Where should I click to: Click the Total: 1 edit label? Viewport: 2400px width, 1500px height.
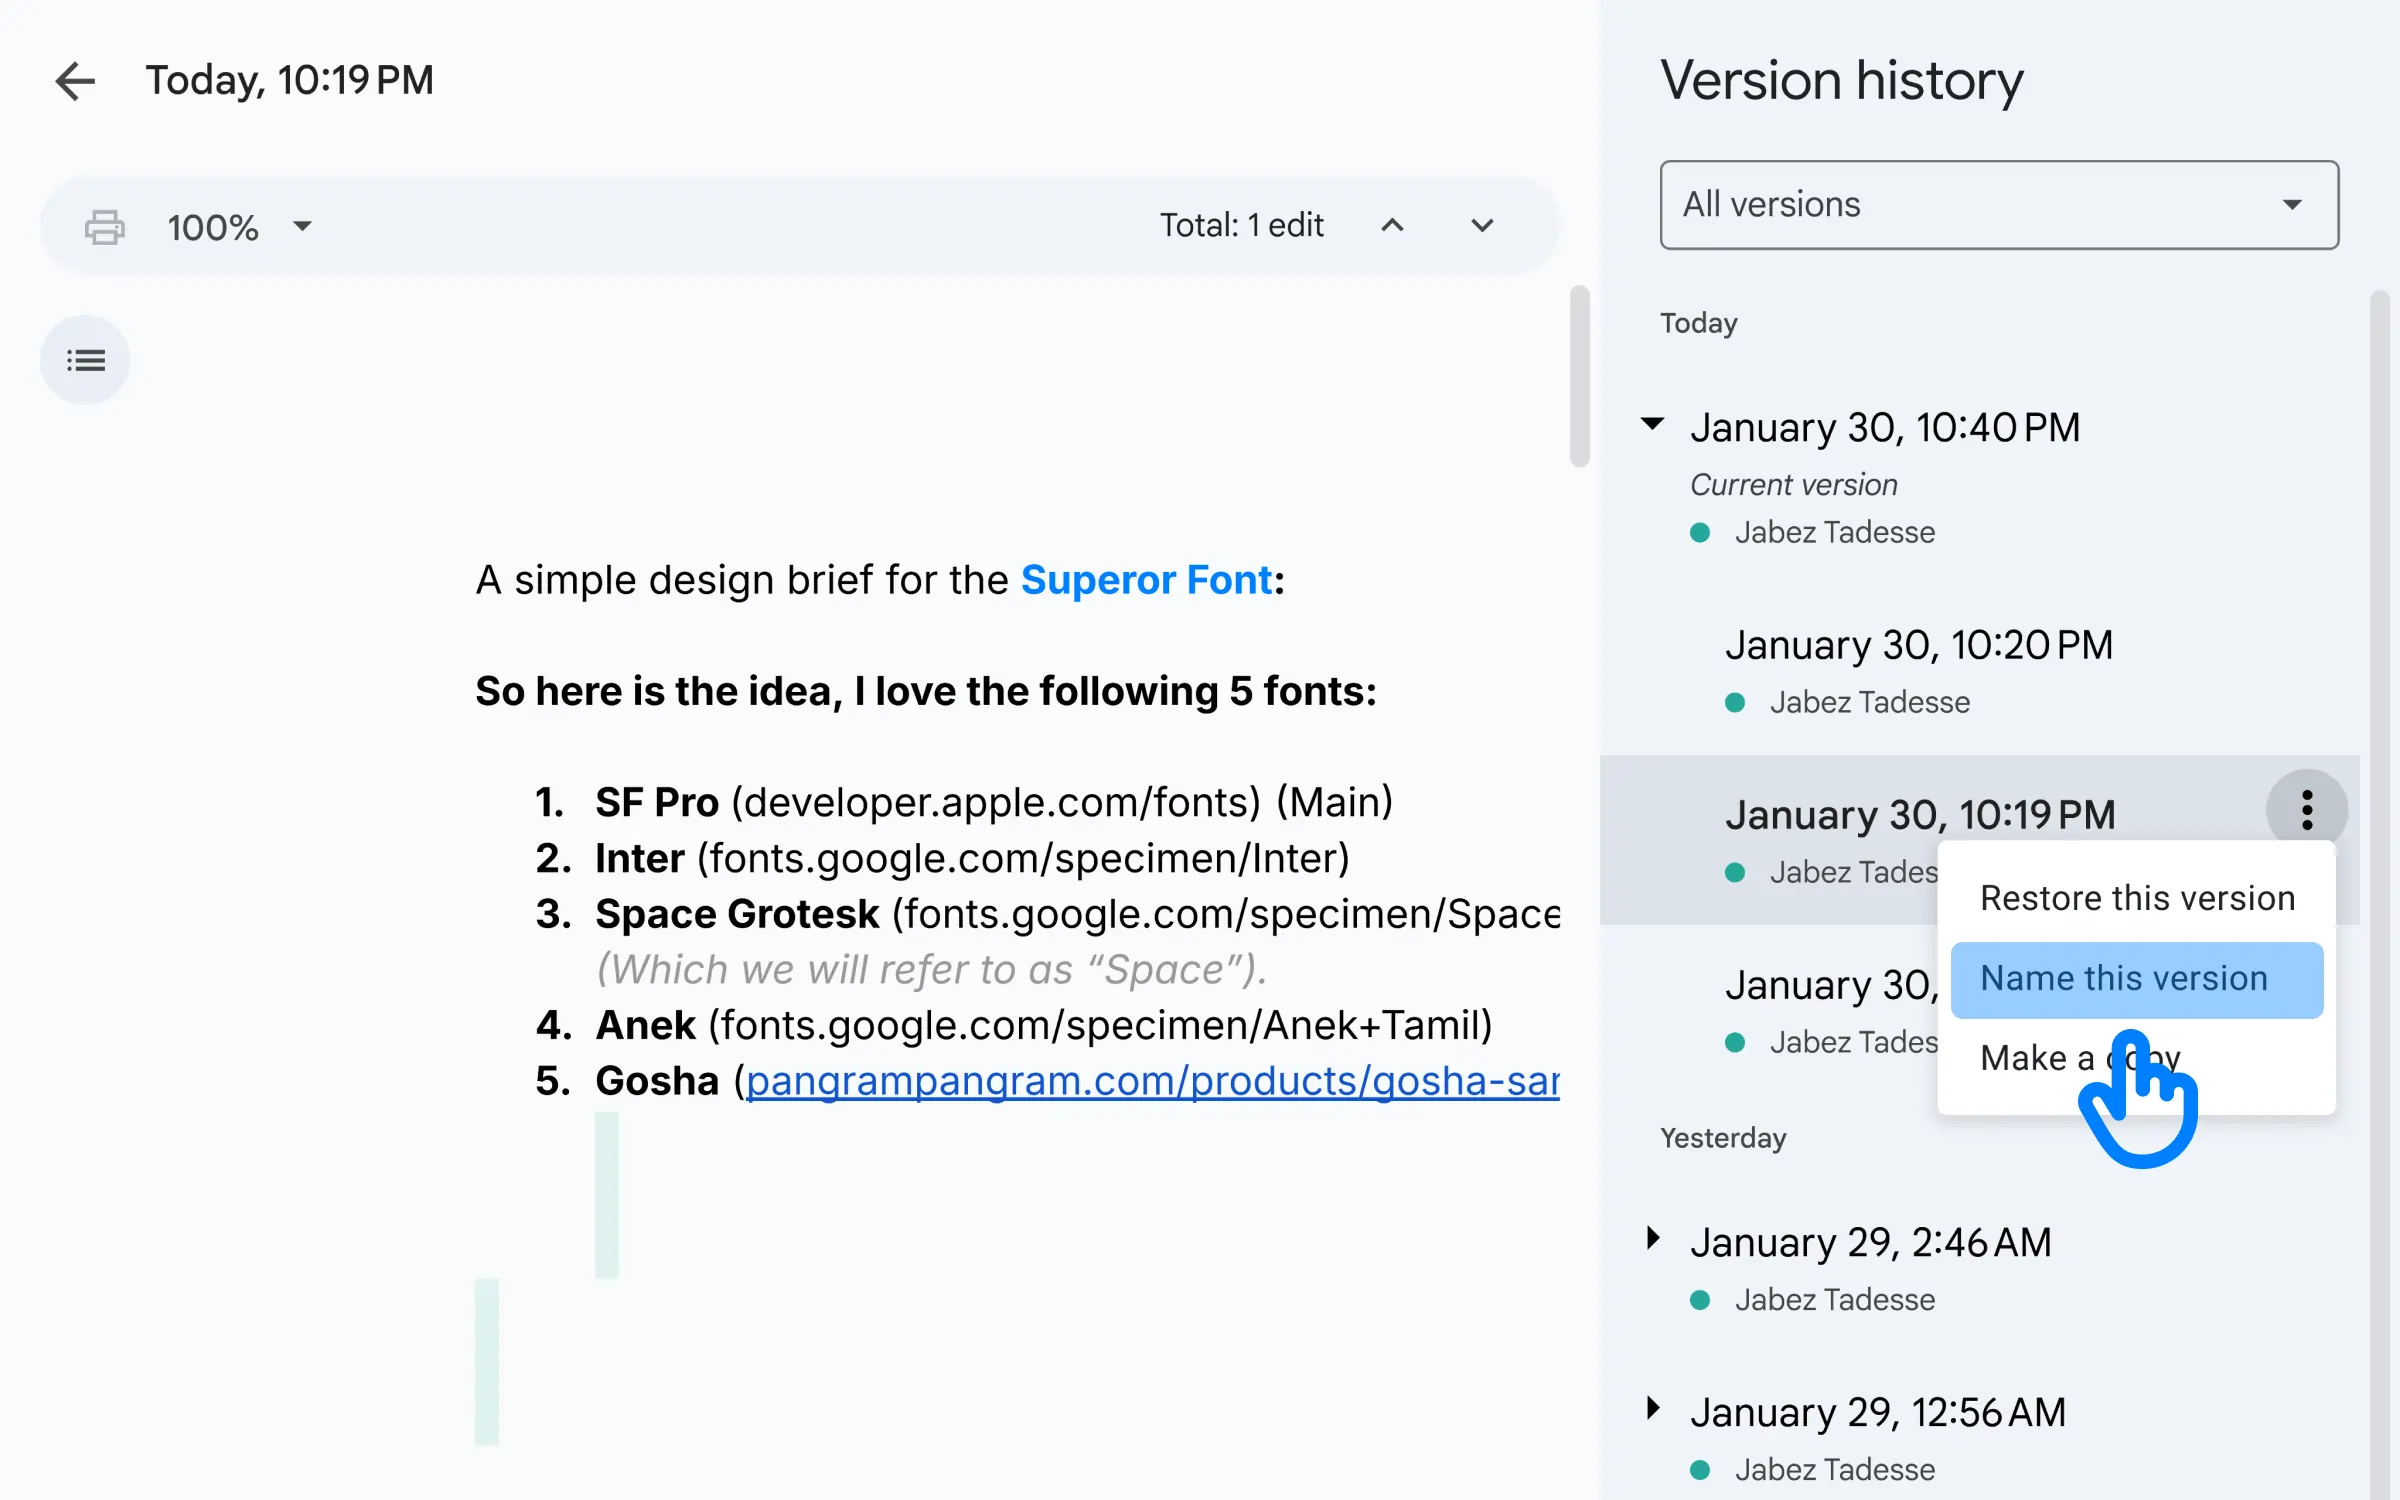[x=1241, y=225]
